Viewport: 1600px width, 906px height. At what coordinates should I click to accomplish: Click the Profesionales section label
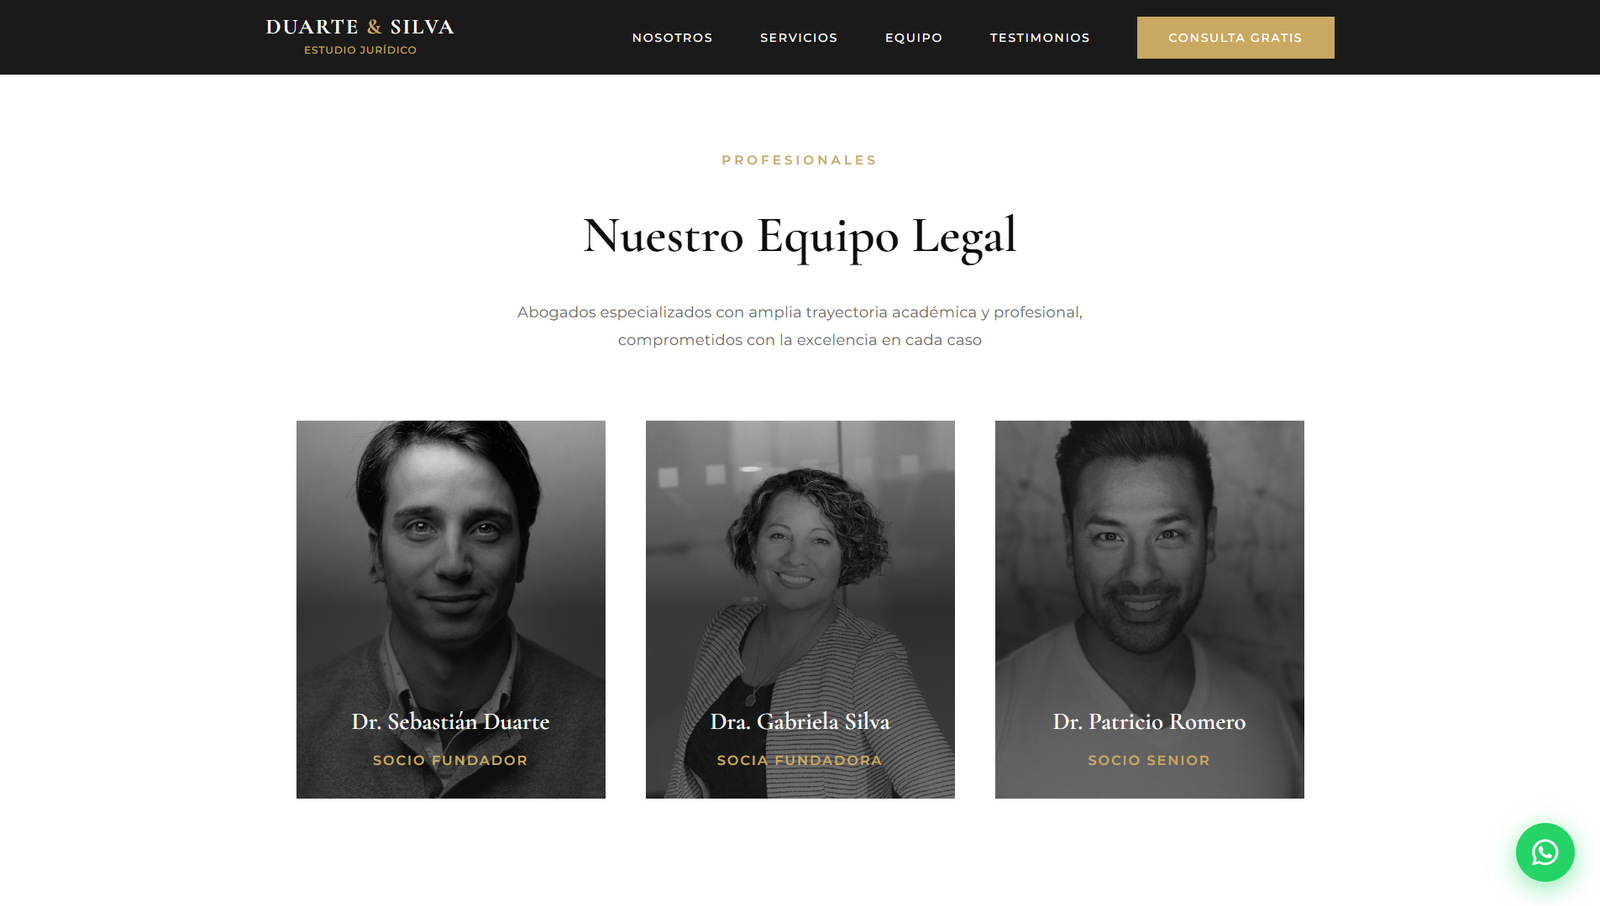(x=799, y=160)
